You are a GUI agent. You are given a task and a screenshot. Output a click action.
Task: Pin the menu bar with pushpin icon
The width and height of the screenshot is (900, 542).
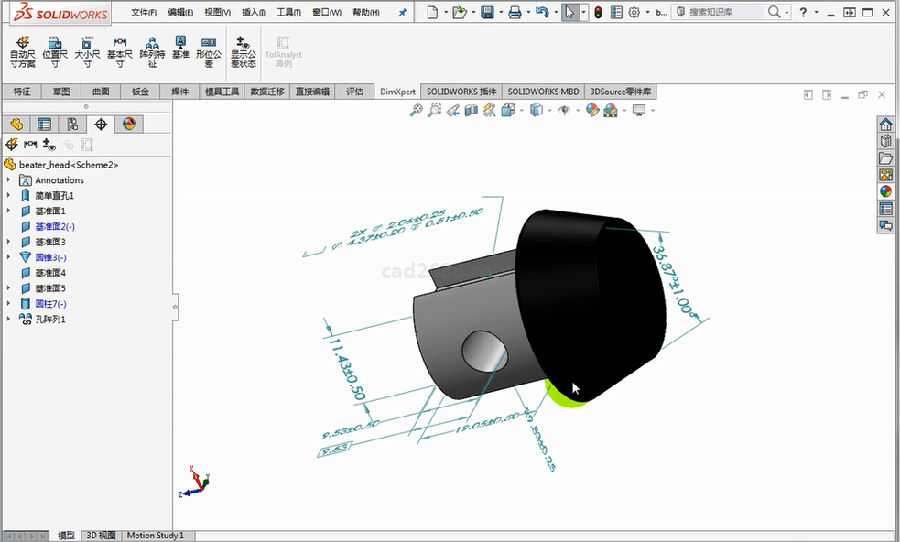403,13
